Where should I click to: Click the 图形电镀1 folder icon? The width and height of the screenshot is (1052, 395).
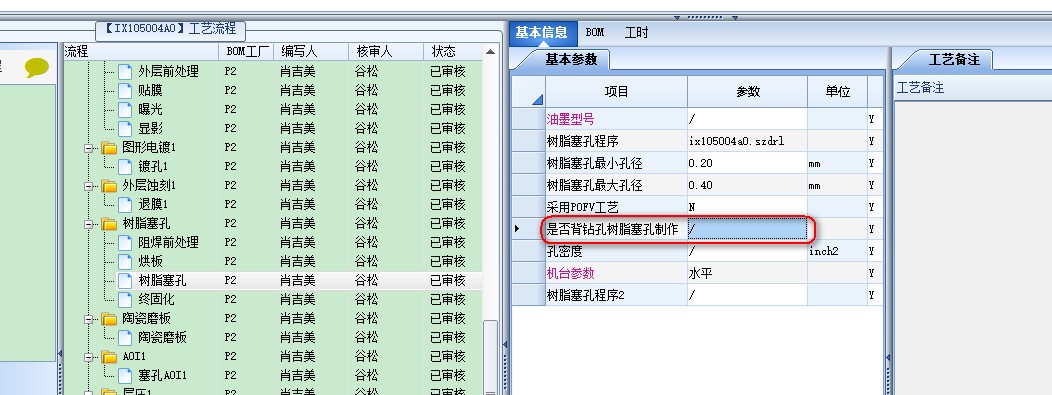coord(109,147)
